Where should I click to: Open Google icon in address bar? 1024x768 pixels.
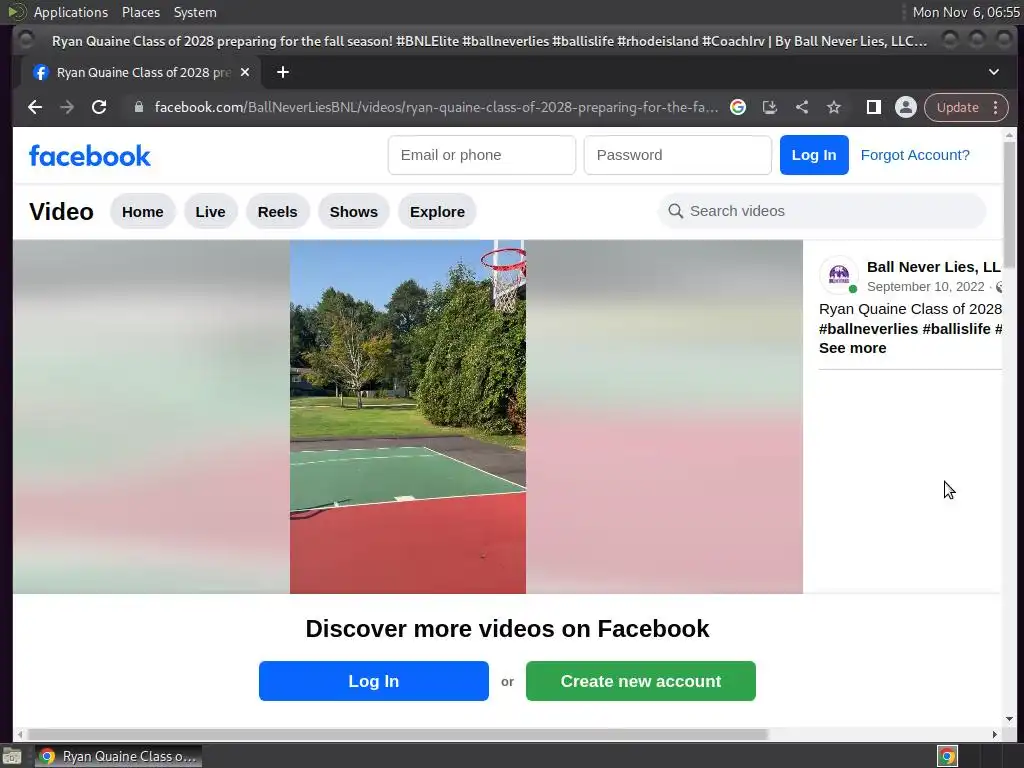click(x=738, y=107)
